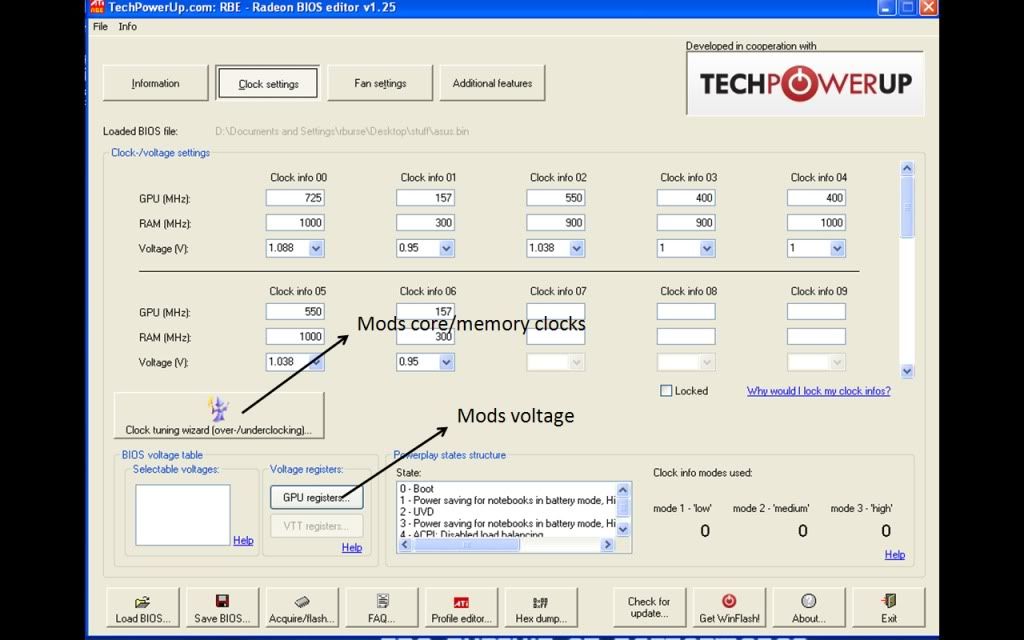Open Clock info 06 voltage dropdown
This screenshot has width=1024, height=640.
tap(447, 362)
